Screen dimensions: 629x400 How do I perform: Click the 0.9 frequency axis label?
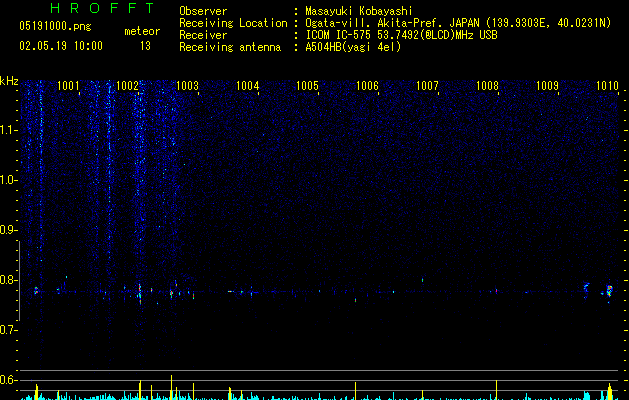[9, 230]
